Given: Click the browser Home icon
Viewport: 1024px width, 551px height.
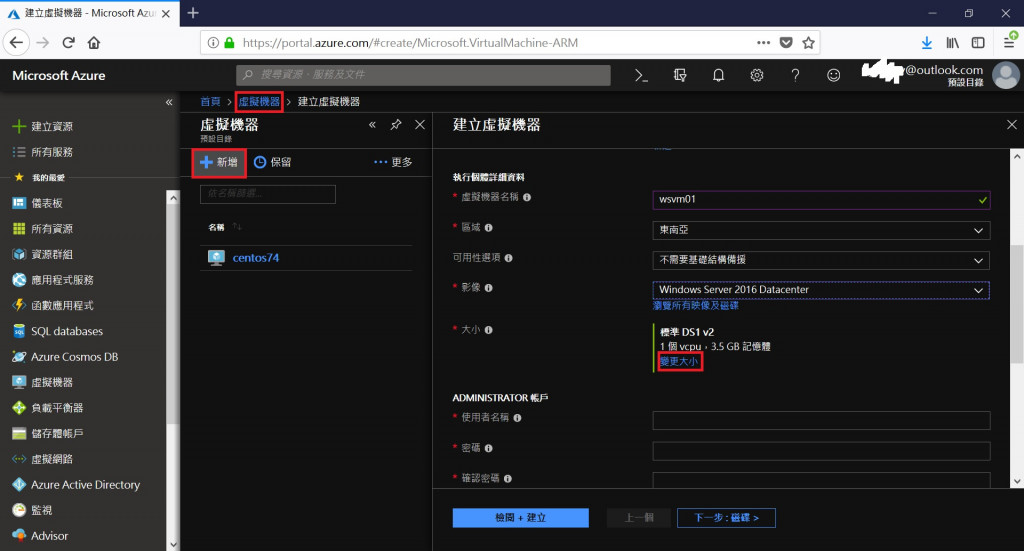Looking at the screenshot, I should coord(94,43).
